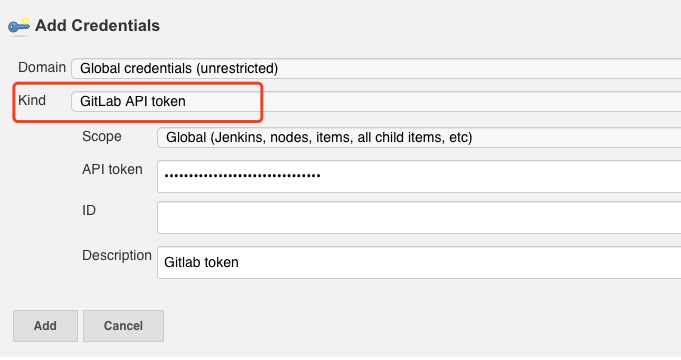Click the ID label

pos(89,210)
